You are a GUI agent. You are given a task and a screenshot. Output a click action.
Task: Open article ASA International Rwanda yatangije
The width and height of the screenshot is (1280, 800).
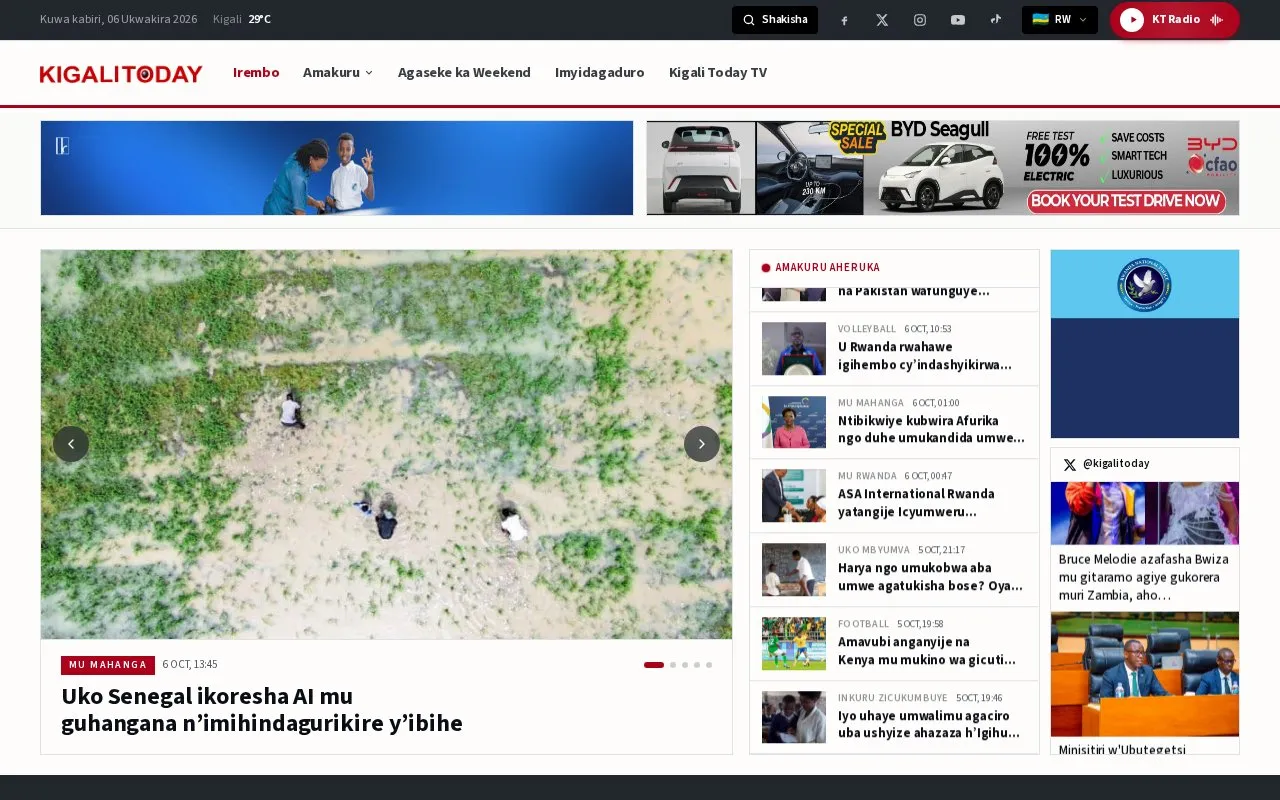[917, 502]
